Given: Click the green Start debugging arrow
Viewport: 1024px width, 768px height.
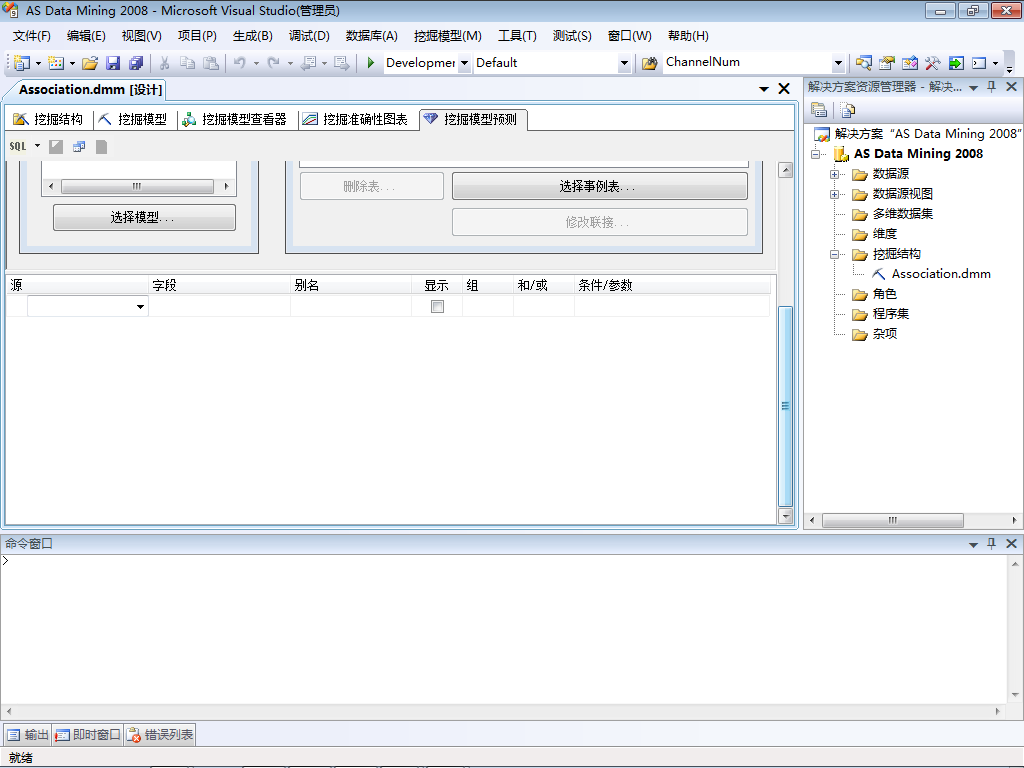Looking at the screenshot, I should (370, 63).
